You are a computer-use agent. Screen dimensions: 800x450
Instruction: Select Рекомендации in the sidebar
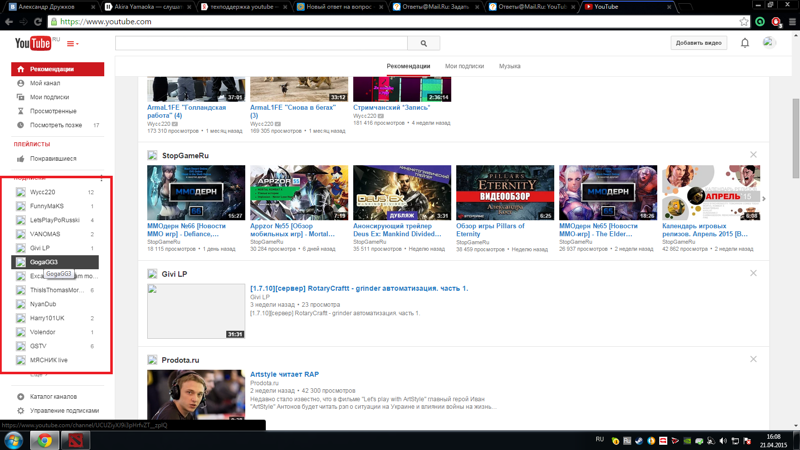tap(58, 69)
